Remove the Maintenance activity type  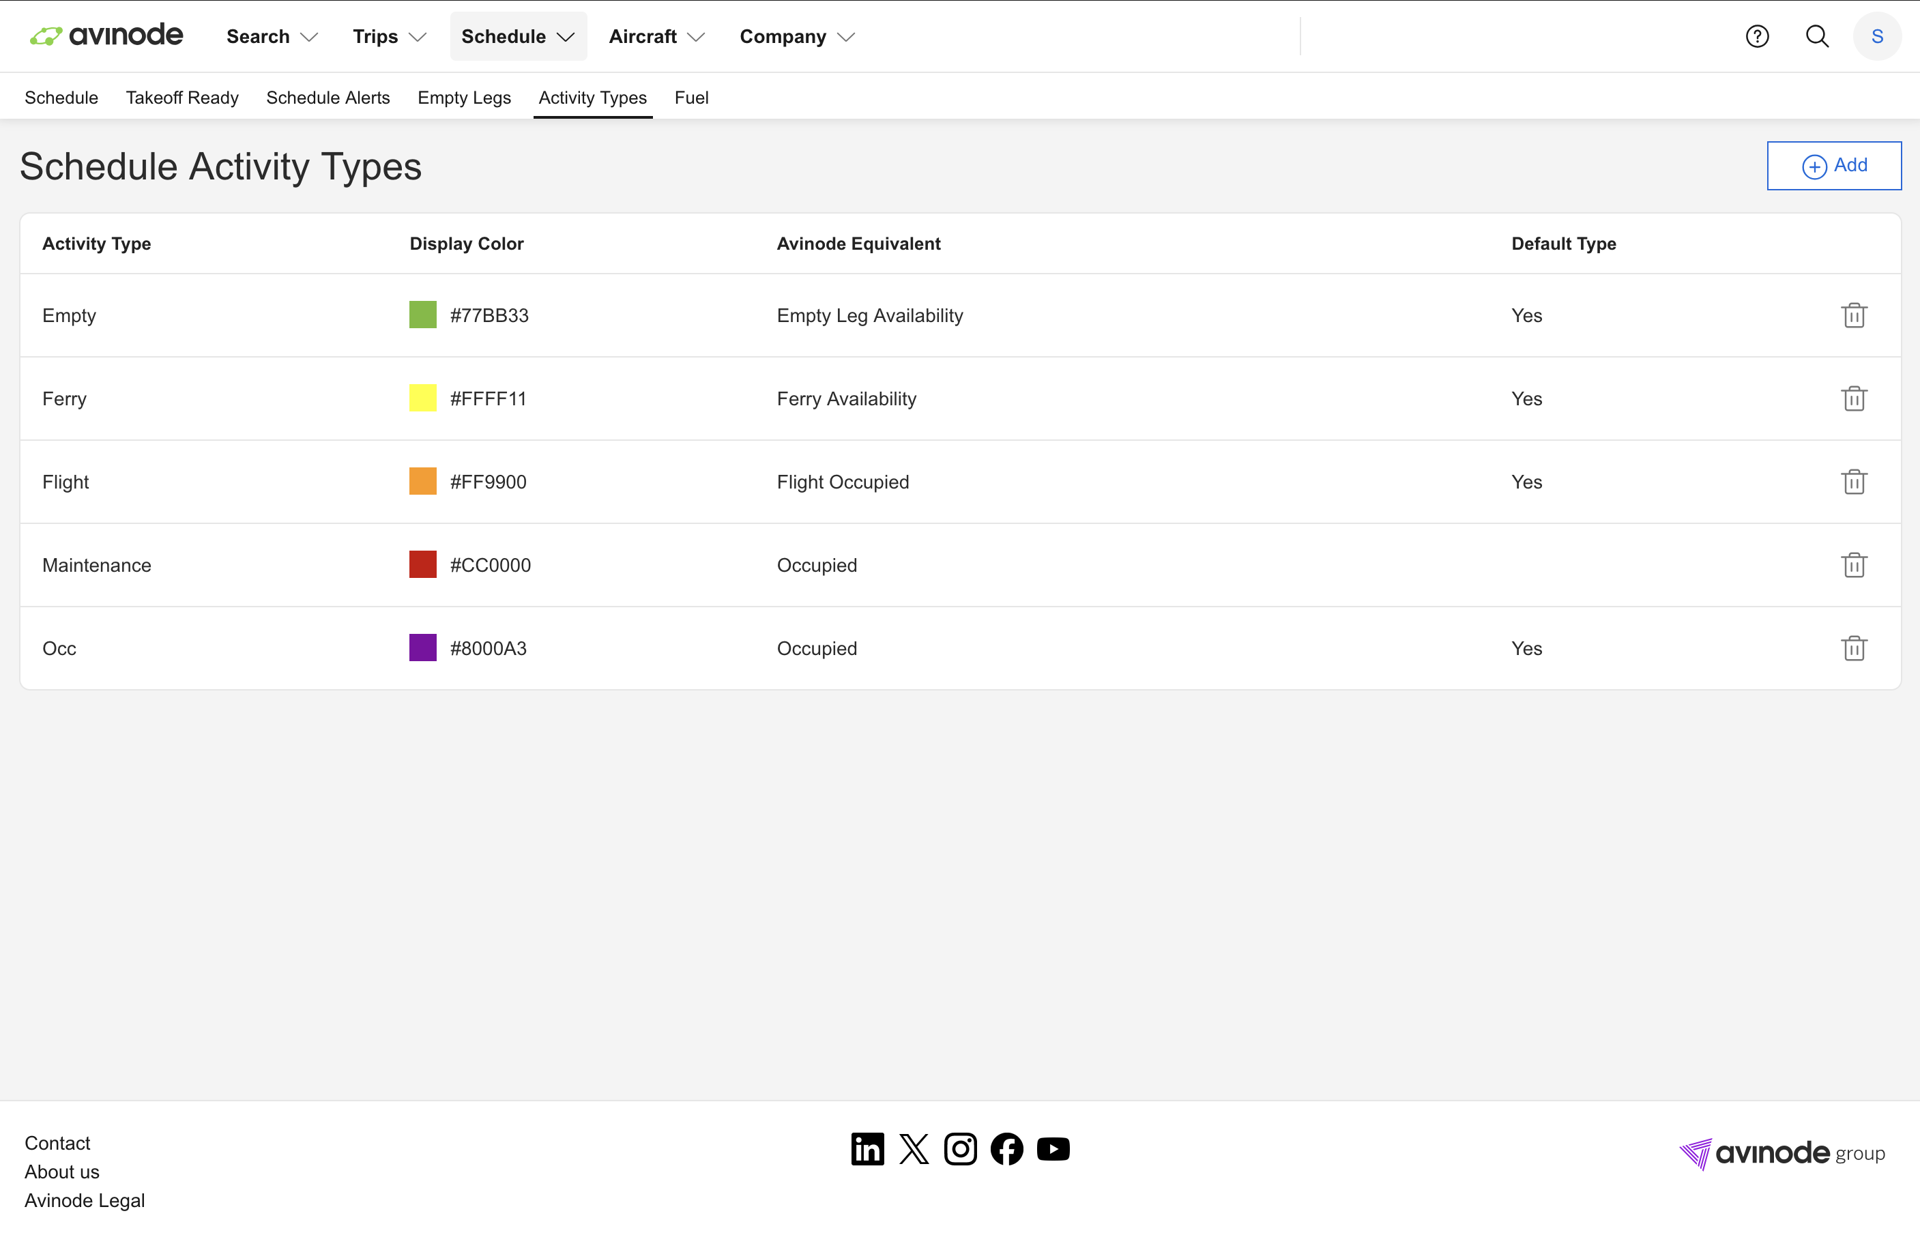1853,565
